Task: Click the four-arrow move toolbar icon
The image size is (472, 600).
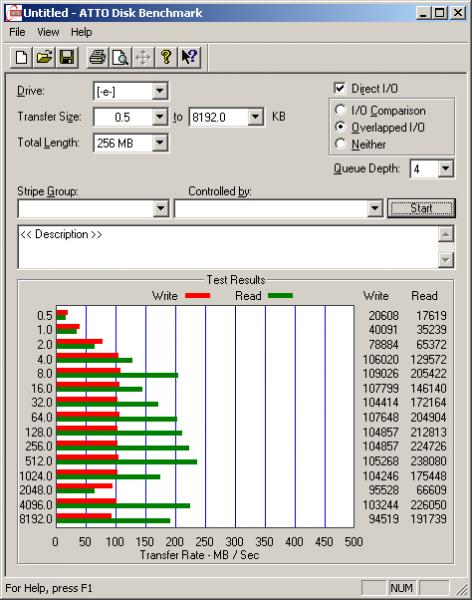Action: (143, 58)
